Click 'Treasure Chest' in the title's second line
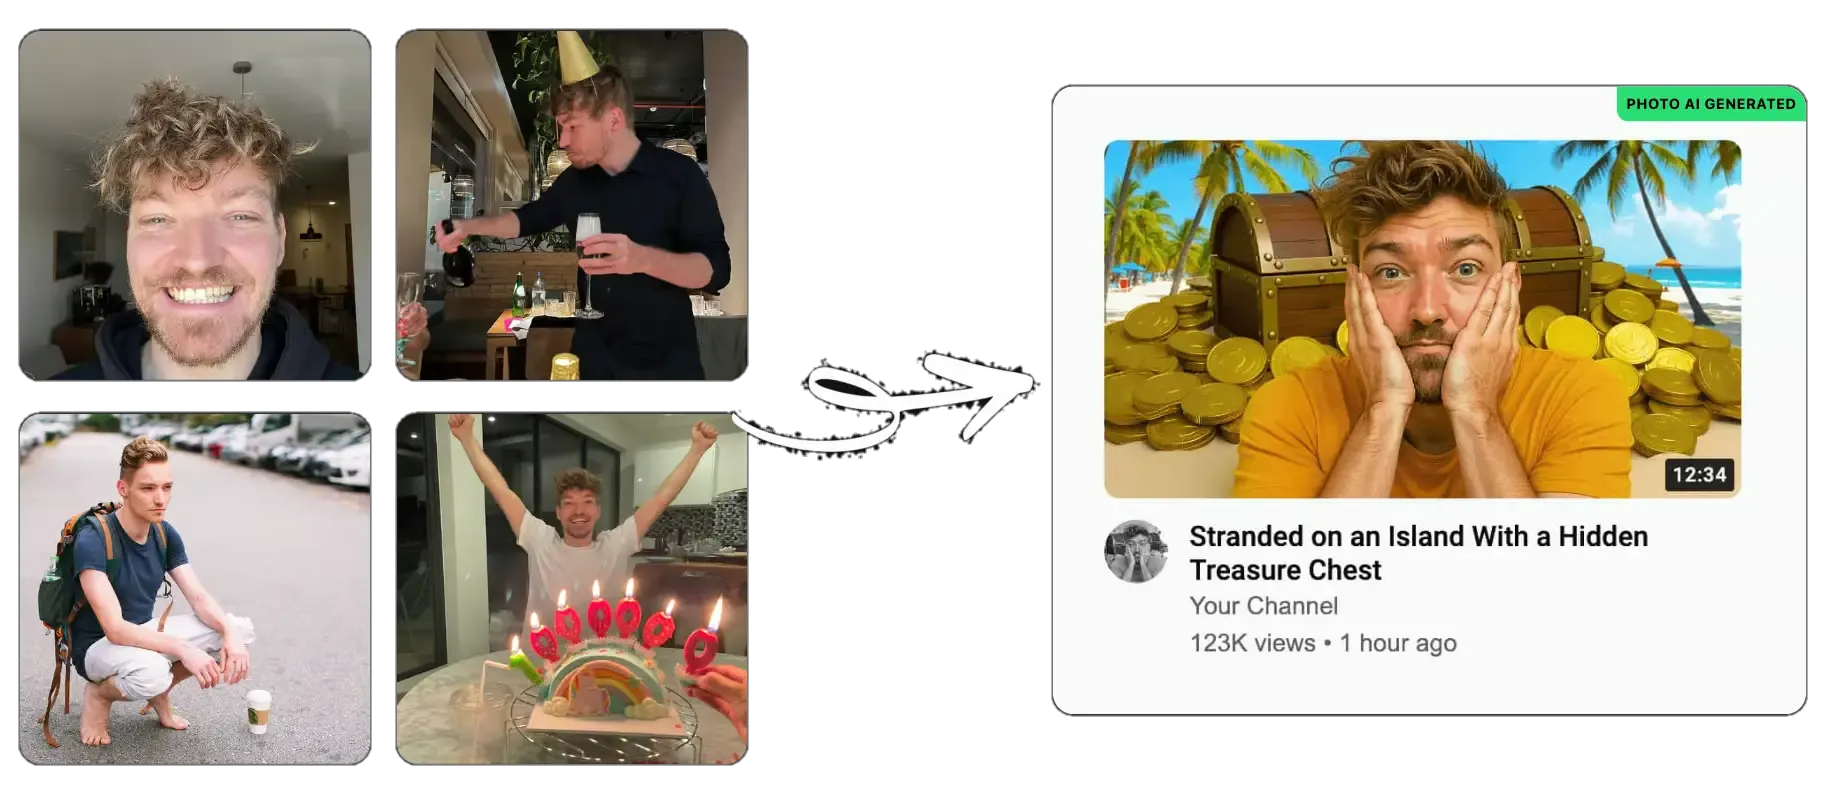Screen dimensions: 1828x796 pyautogui.click(x=1285, y=570)
